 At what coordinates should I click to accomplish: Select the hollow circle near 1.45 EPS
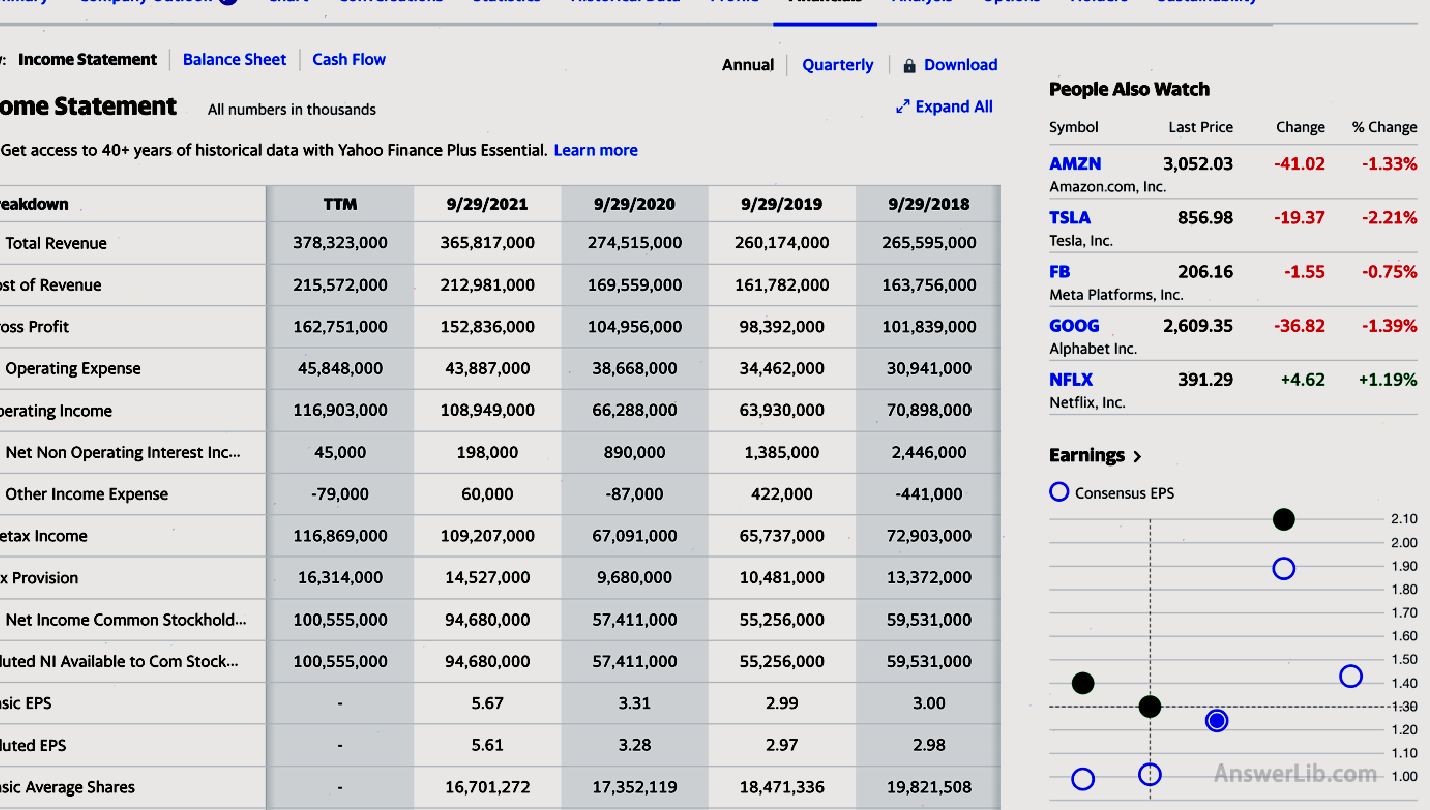1351,676
